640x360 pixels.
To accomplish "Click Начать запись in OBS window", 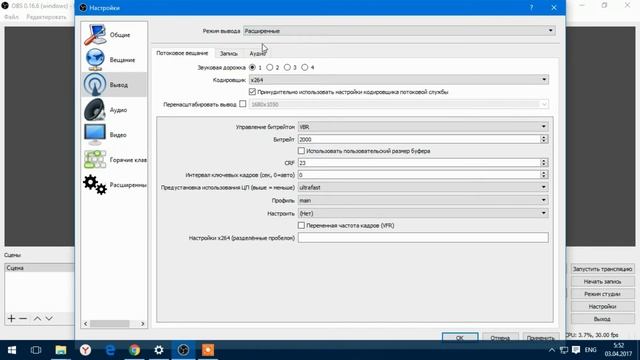I will 602,282.
